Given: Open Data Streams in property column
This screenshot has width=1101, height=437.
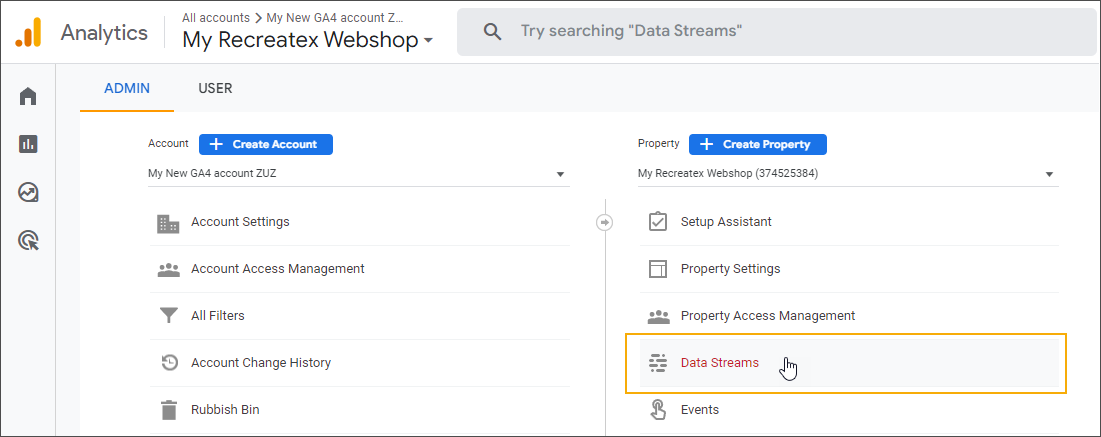Looking at the screenshot, I should [719, 363].
